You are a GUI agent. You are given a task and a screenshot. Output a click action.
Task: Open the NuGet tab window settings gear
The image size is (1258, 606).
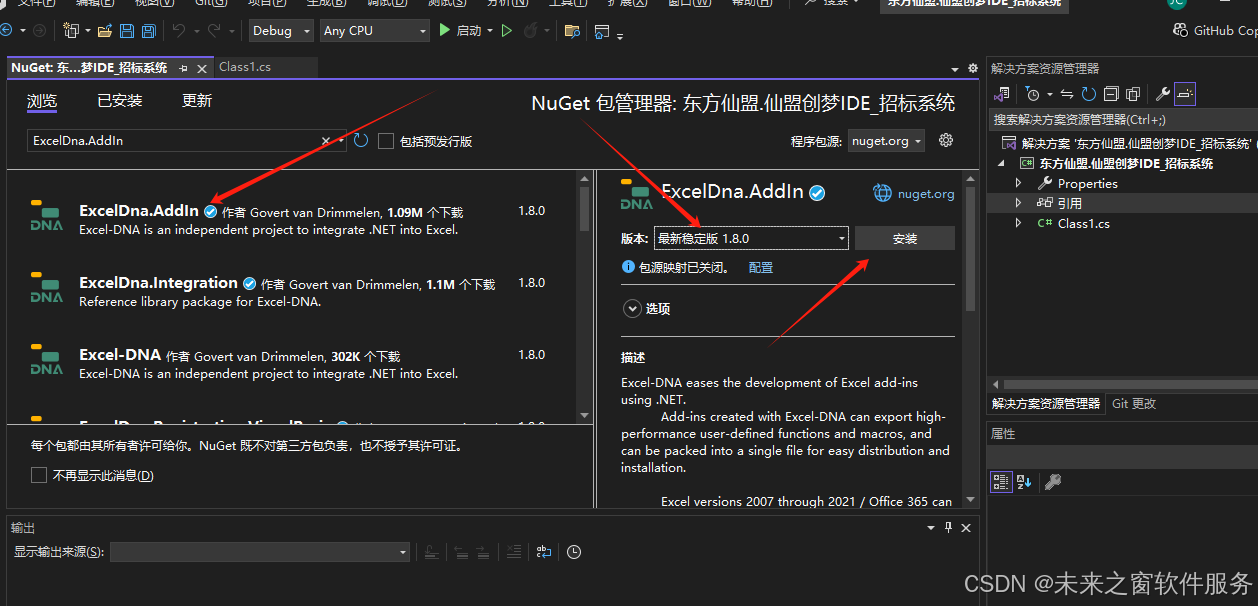pos(973,68)
